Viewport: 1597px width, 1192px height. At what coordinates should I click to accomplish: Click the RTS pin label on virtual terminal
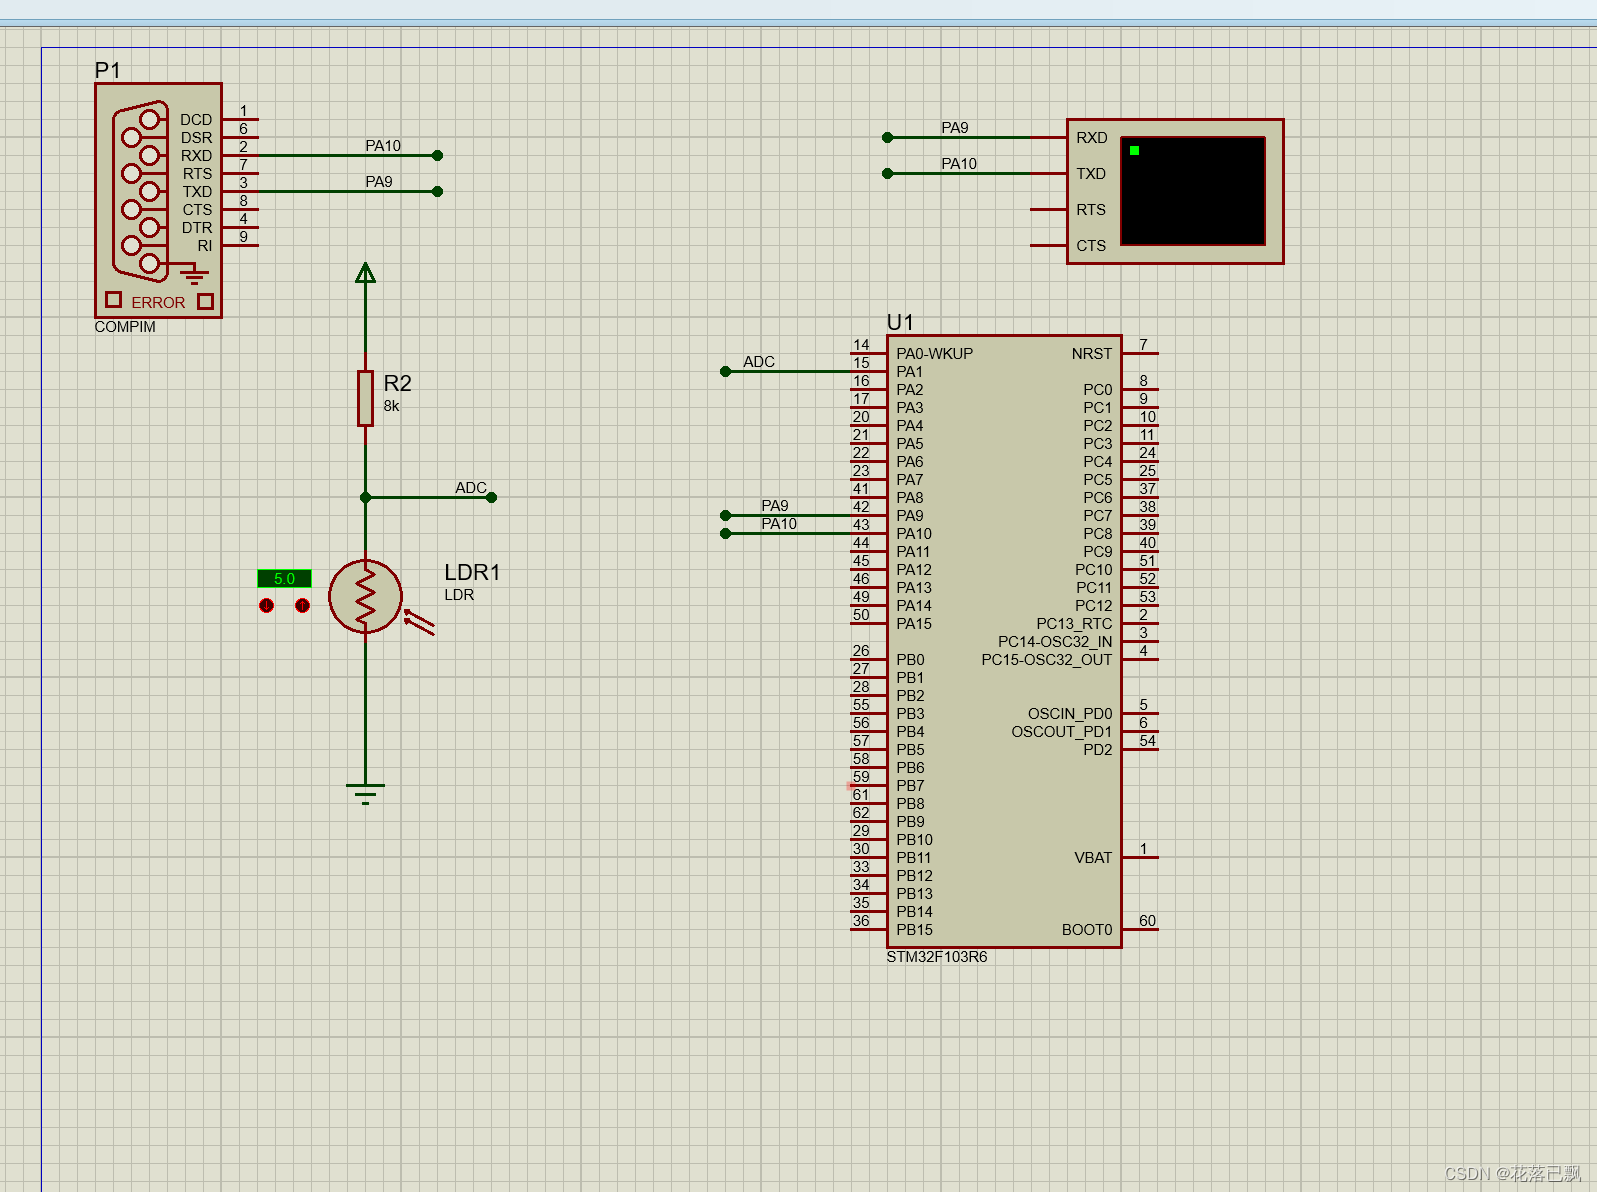click(x=1091, y=209)
